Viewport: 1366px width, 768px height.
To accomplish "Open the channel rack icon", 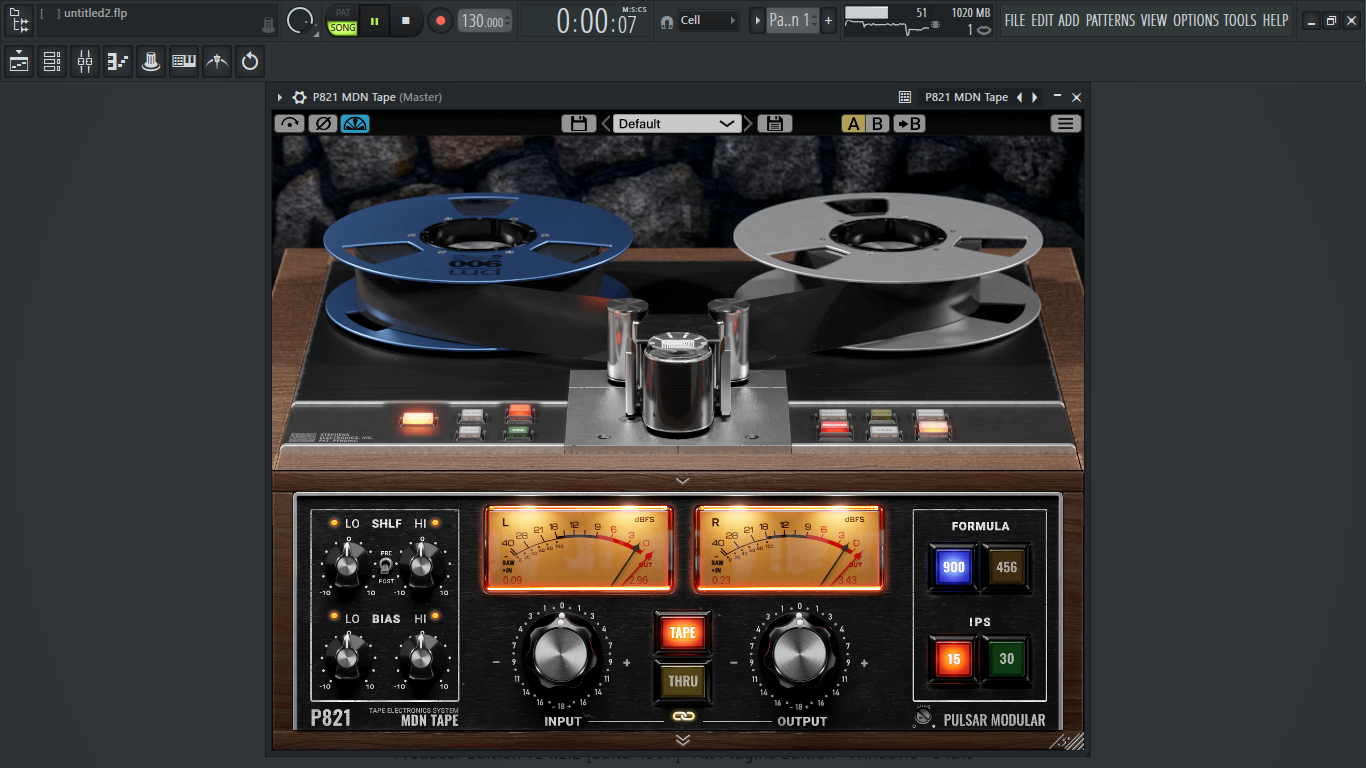I will (52, 62).
